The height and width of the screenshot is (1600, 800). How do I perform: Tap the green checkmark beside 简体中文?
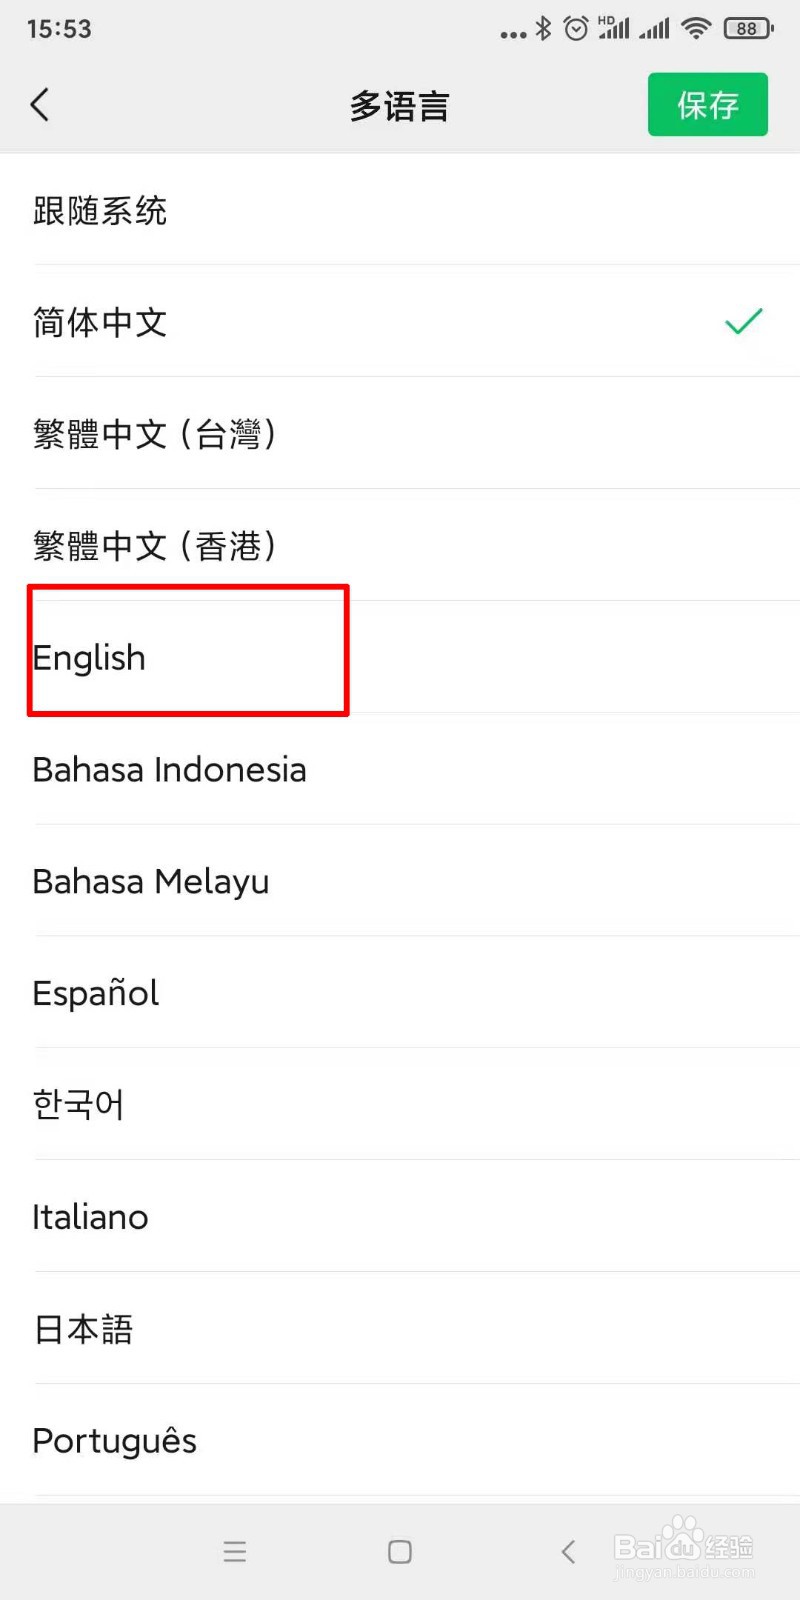[744, 322]
